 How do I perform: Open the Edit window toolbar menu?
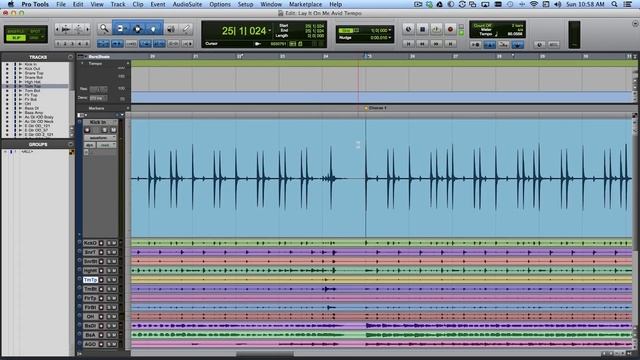tap(635, 24)
